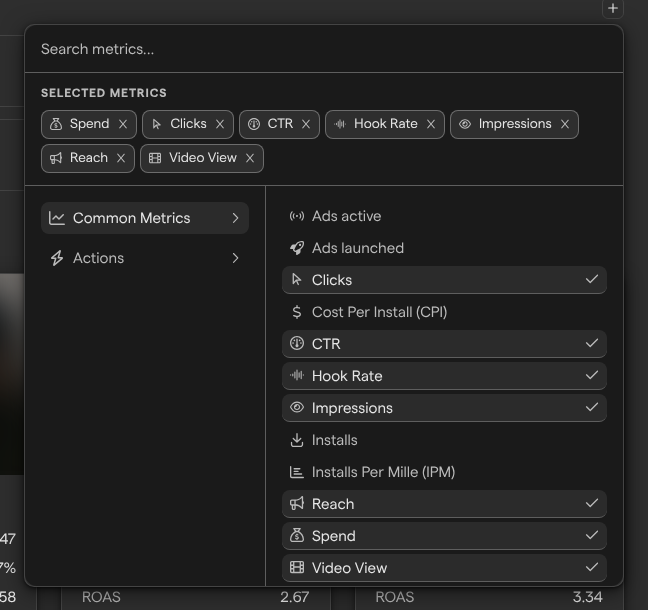Click the Spend chip label
This screenshot has height=610, width=648.
pyautogui.click(x=90, y=124)
